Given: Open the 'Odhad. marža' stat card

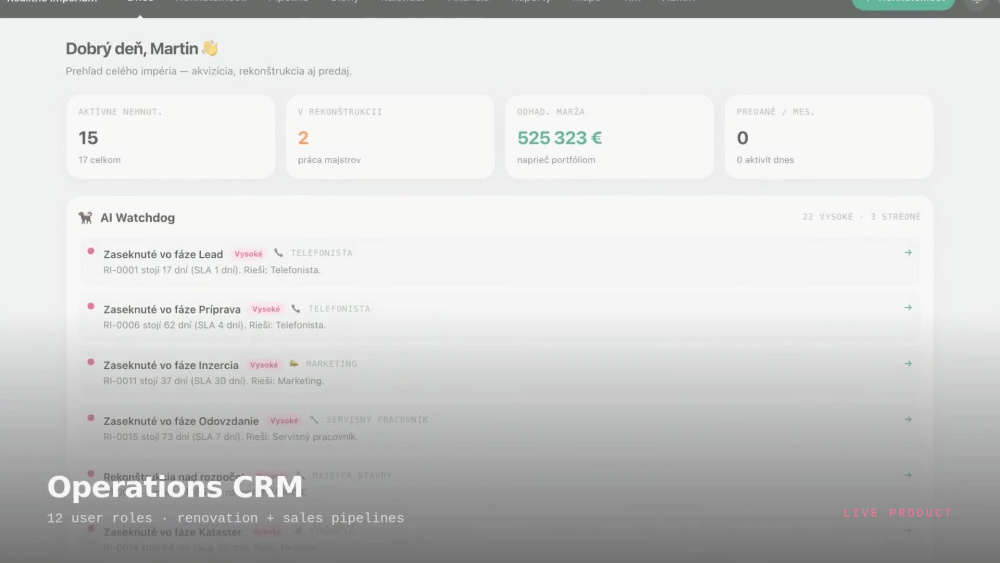Looking at the screenshot, I should 610,136.
